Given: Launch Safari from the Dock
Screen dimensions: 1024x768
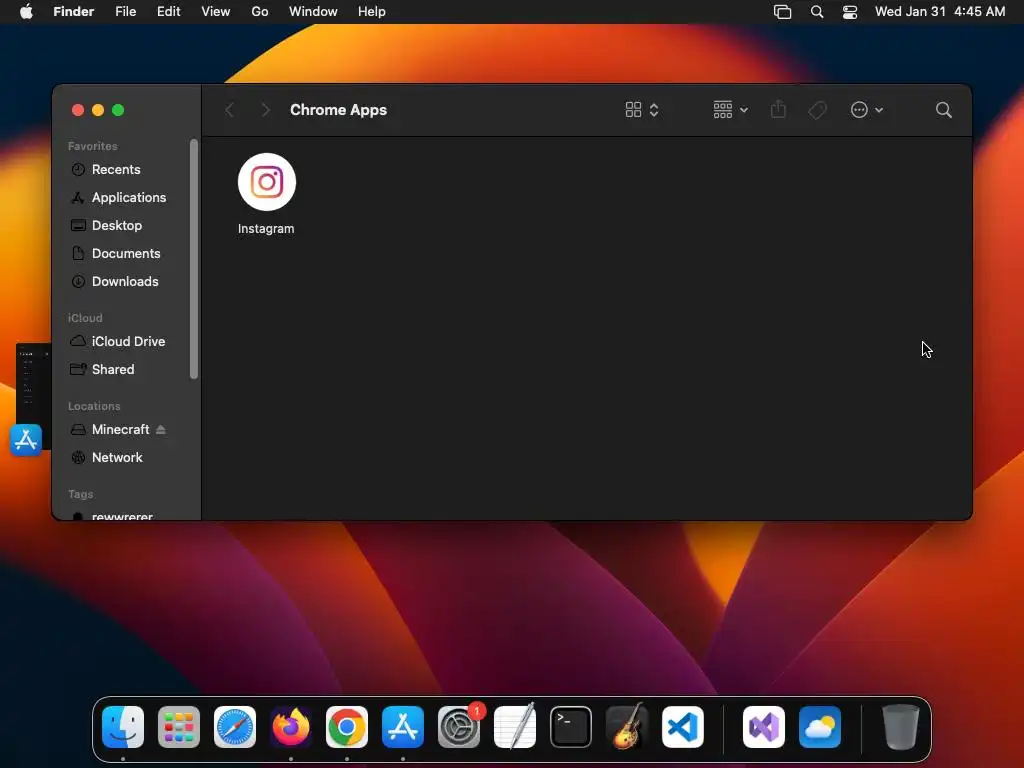Looking at the screenshot, I should click(235, 727).
